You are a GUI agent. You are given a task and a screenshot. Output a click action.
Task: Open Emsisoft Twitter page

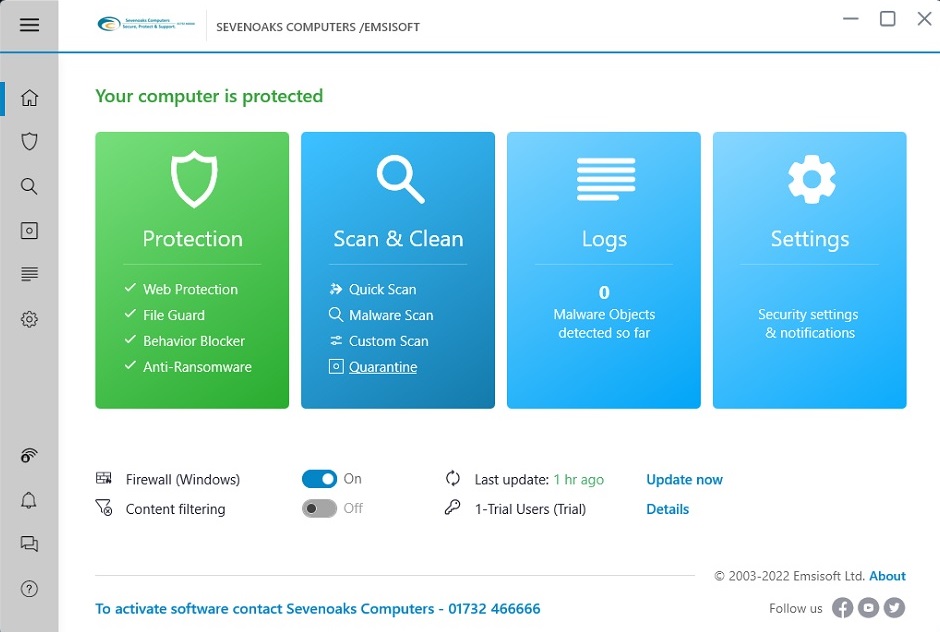click(894, 608)
